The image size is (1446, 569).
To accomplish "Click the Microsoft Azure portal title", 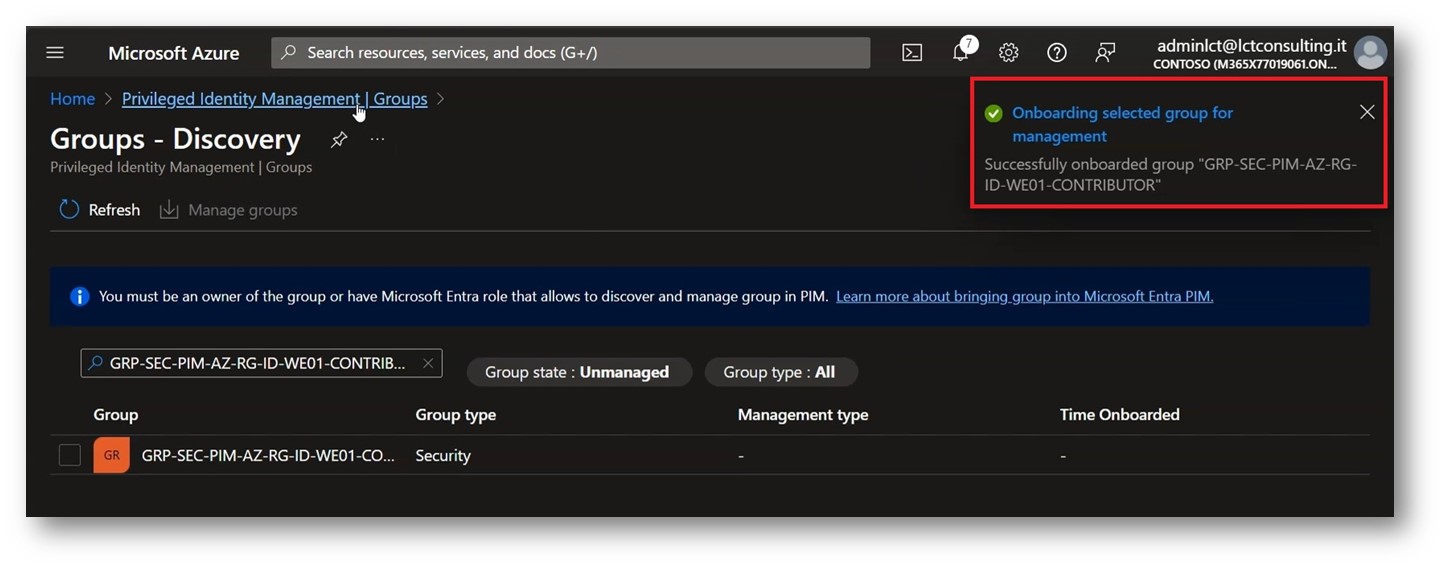I will tap(174, 53).
